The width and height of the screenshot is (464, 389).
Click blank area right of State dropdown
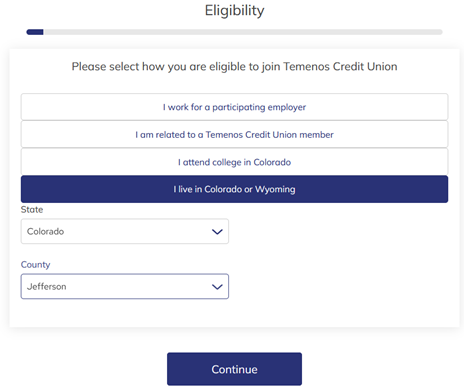pyautogui.click(x=338, y=231)
